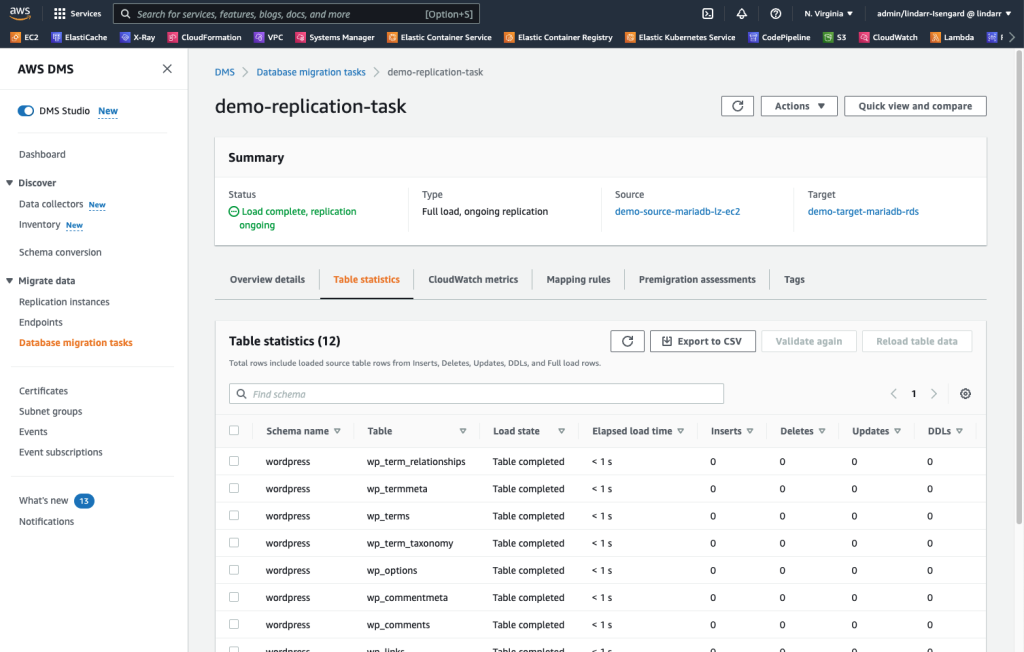Open table preferences gear icon
Image resolution: width=1024 pixels, height=652 pixels.
[x=965, y=394]
